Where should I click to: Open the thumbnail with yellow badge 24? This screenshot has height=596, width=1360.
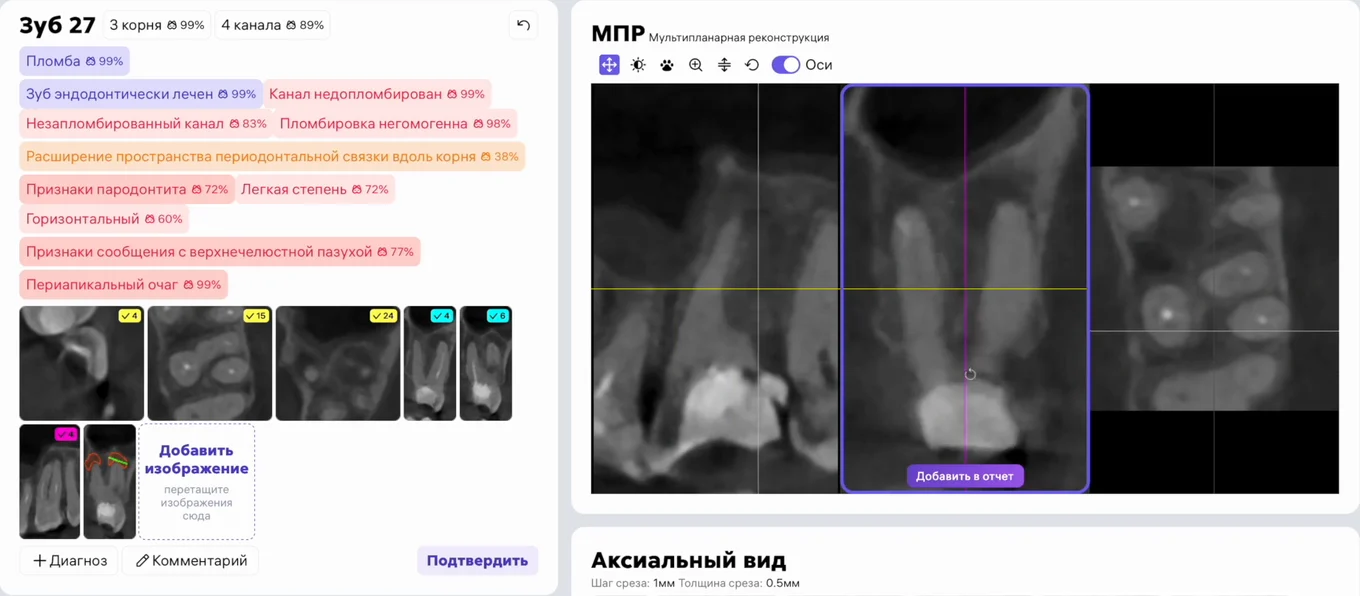coord(338,363)
